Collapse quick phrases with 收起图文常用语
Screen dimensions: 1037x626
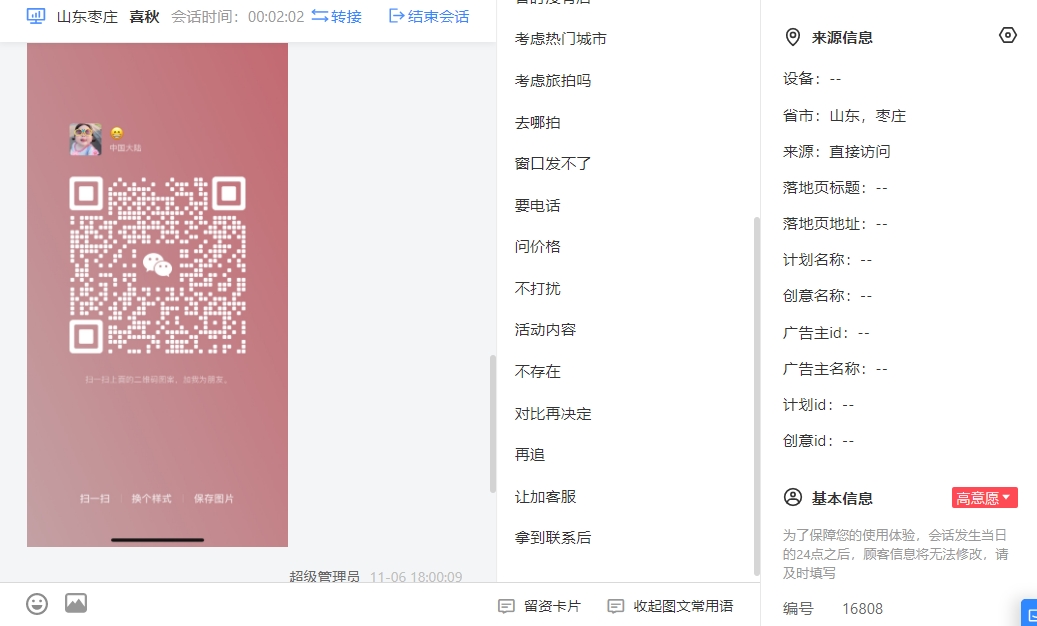[x=670, y=606]
